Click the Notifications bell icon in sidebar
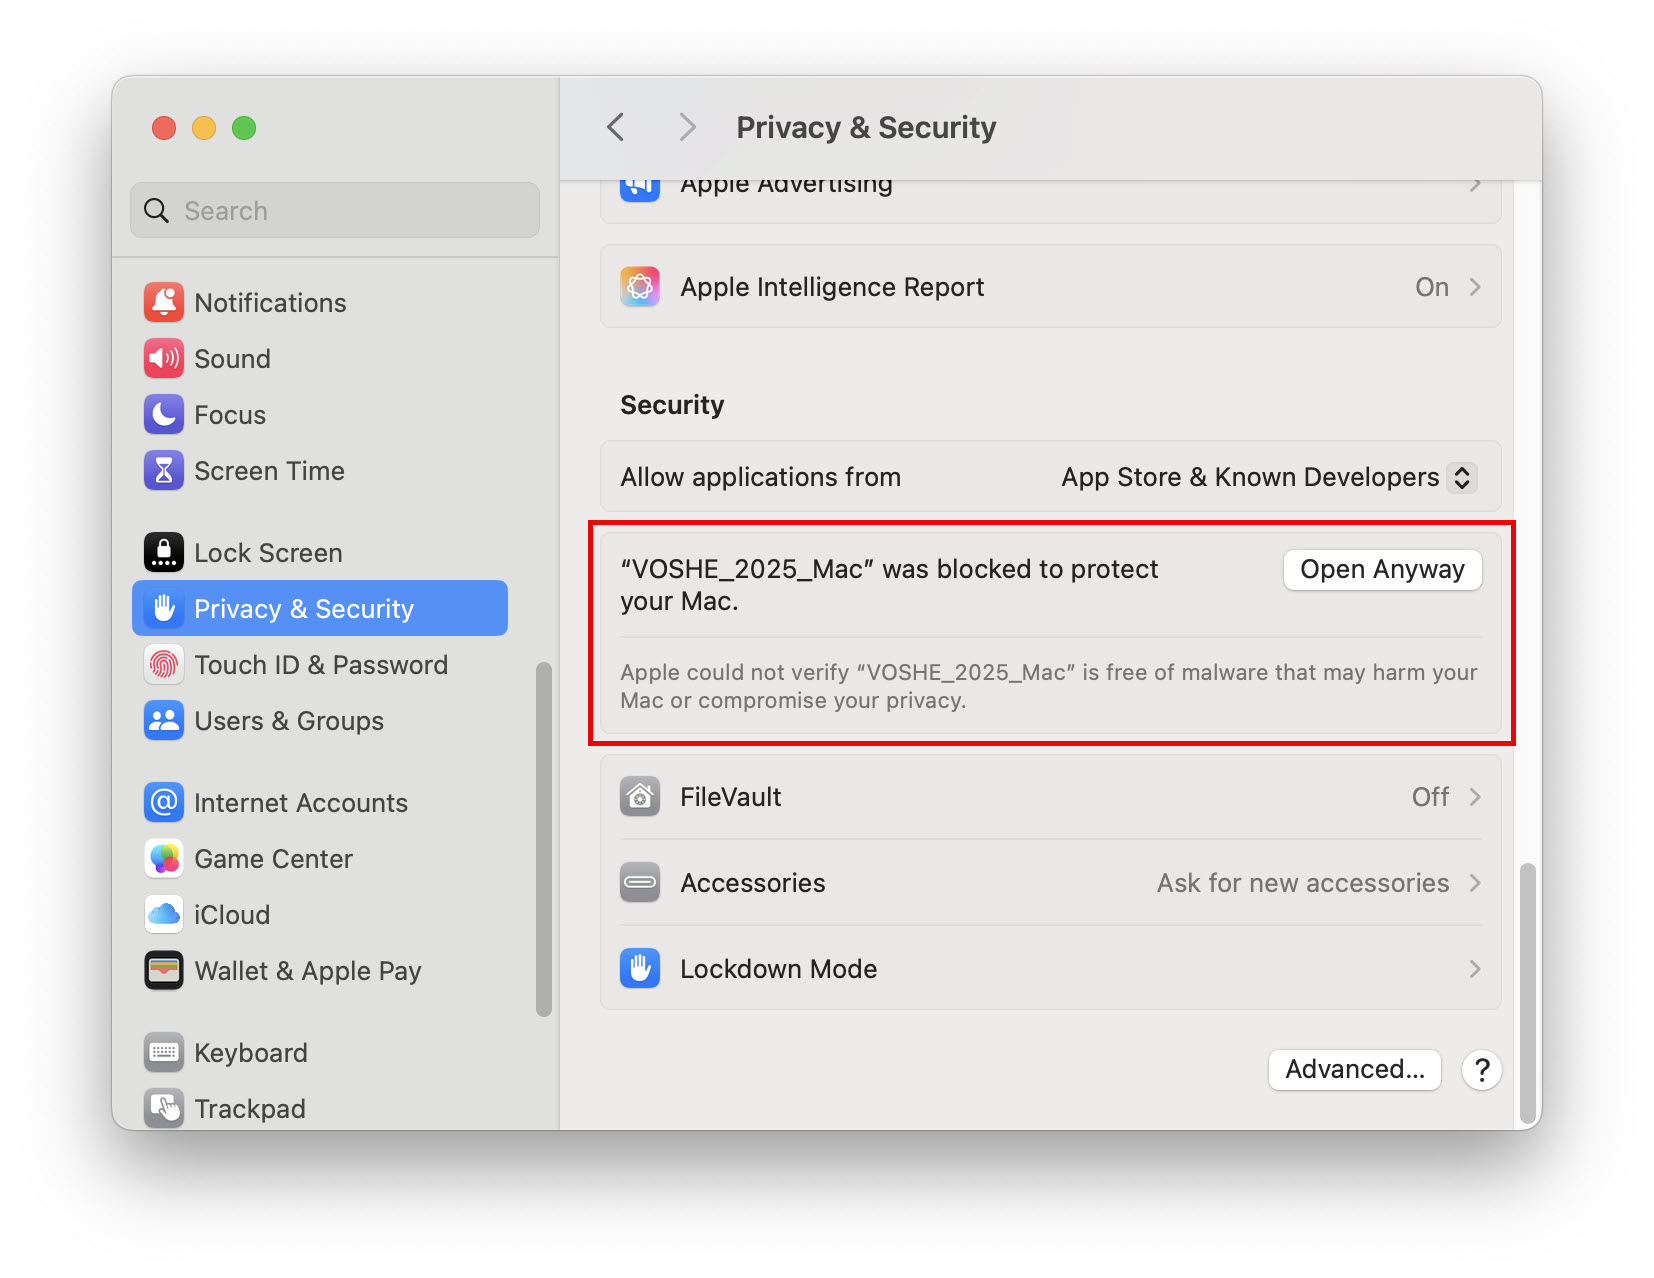This screenshot has width=1654, height=1278. [x=164, y=302]
